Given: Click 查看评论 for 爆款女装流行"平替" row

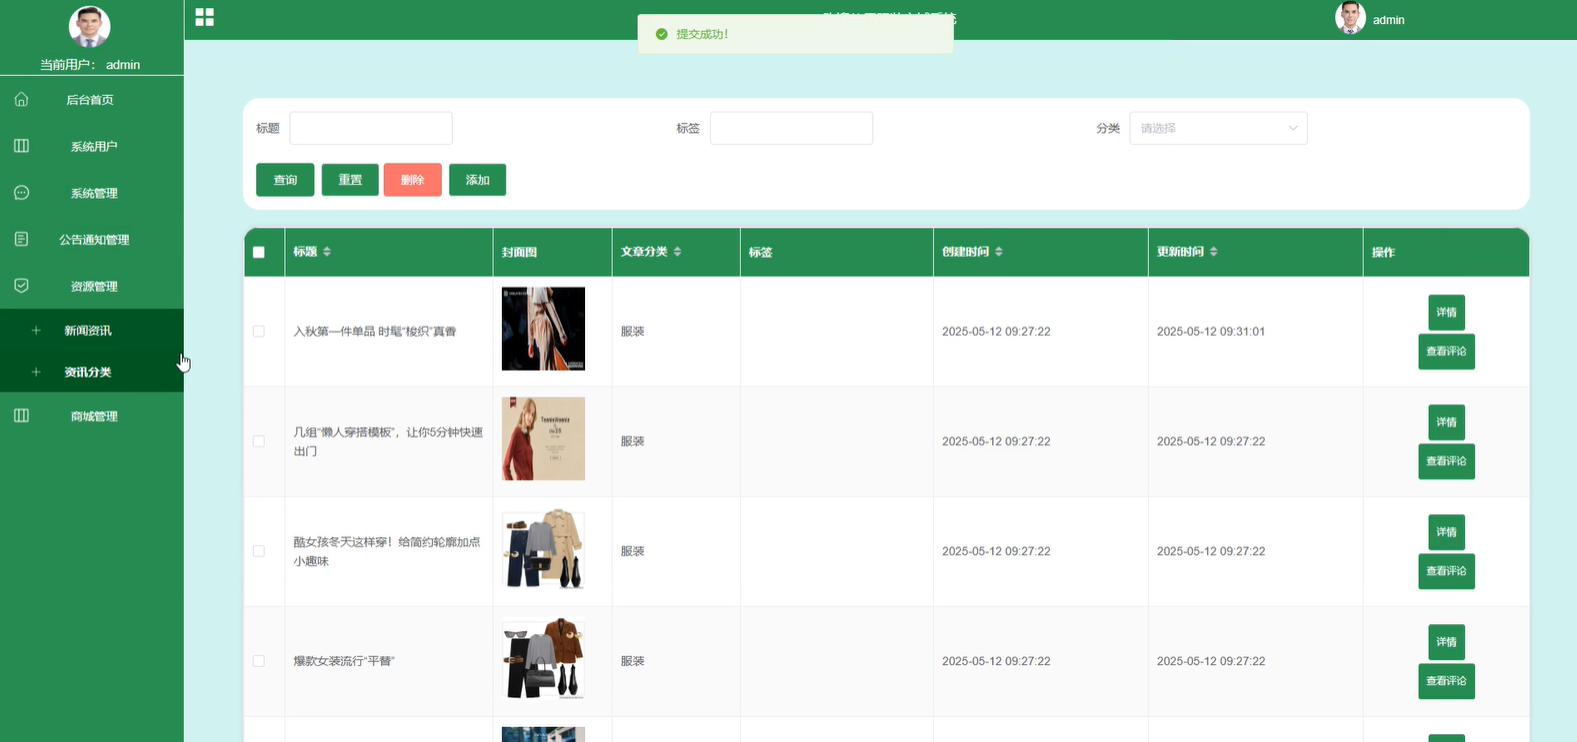Looking at the screenshot, I should (1446, 681).
